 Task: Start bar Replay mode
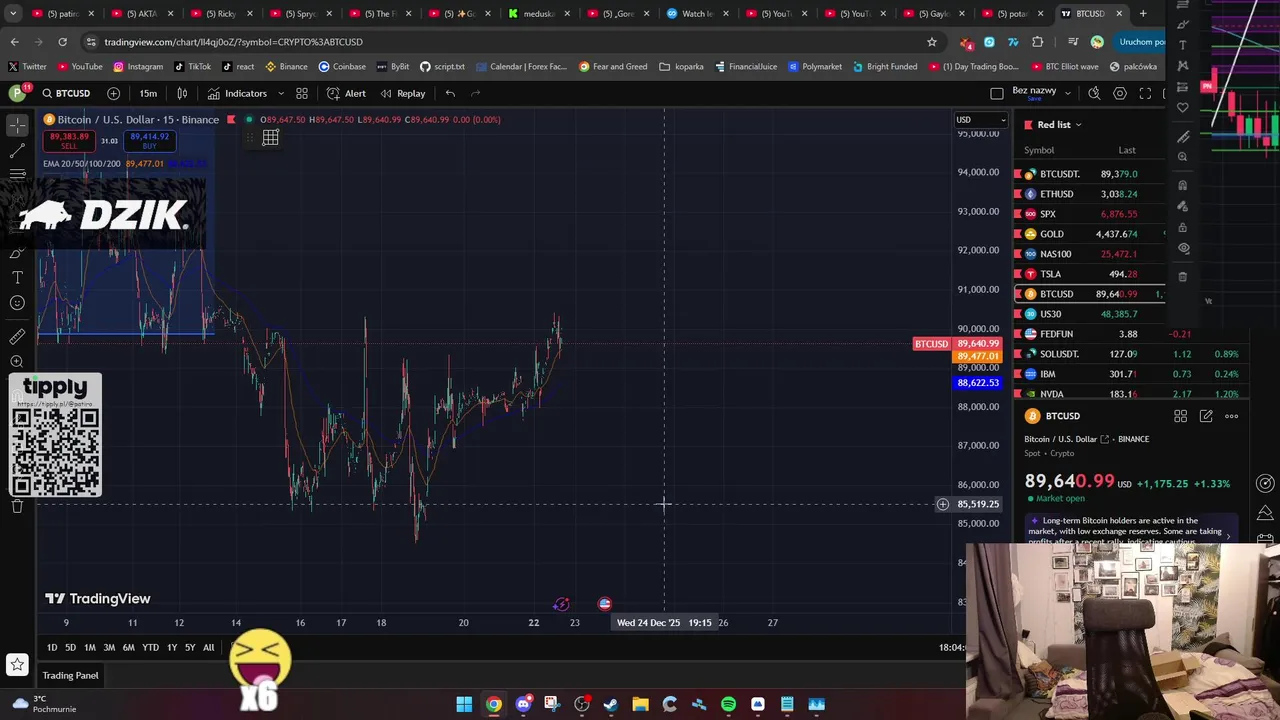coord(403,93)
